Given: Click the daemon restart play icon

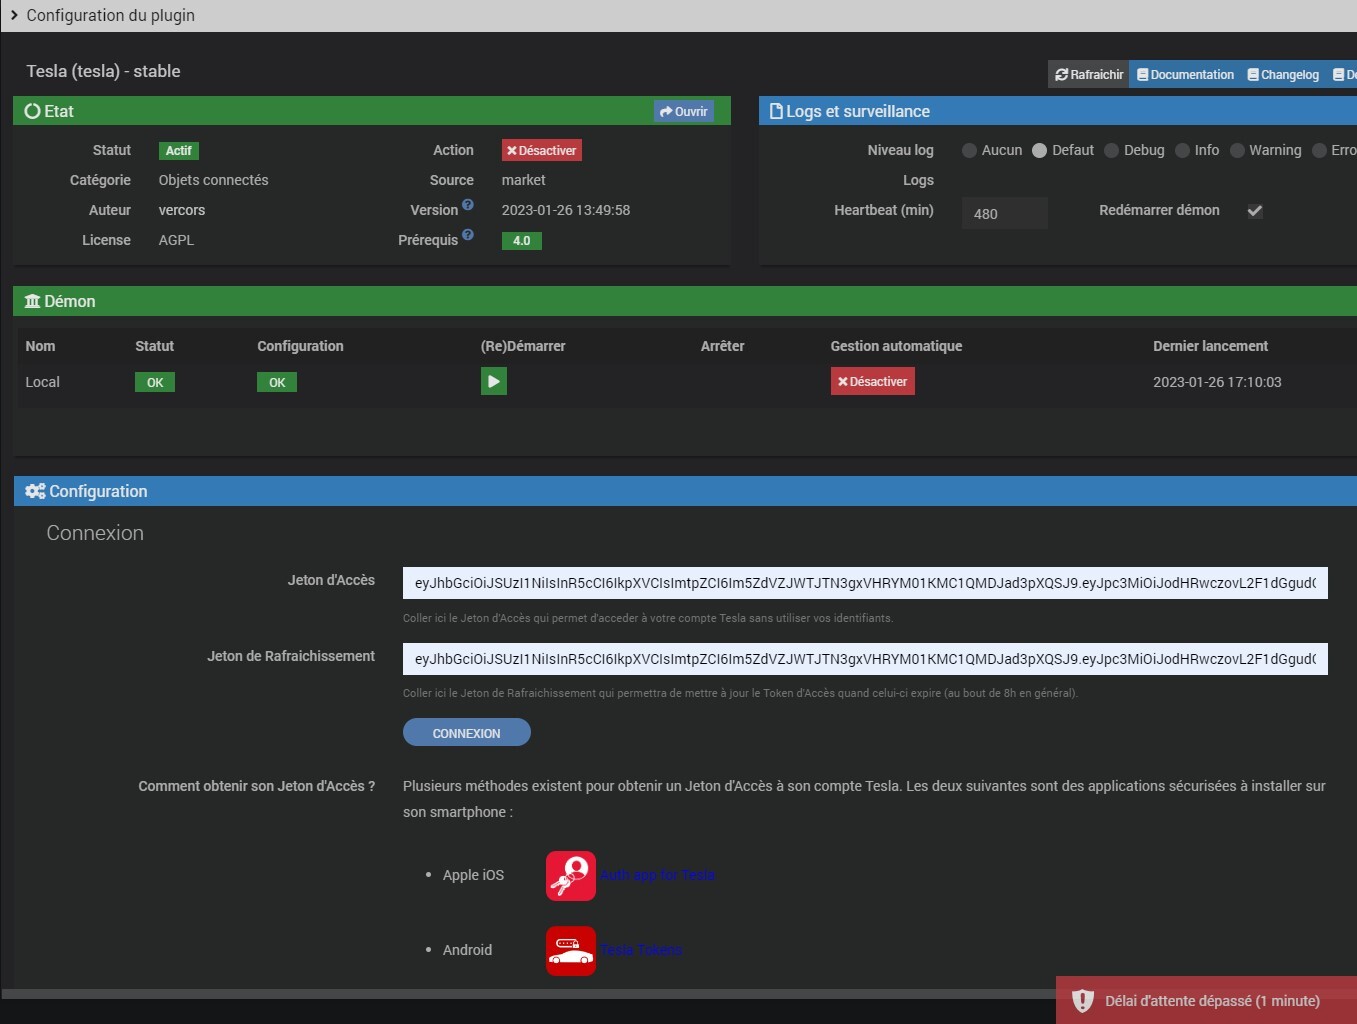Looking at the screenshot, I should pos(493,381).
